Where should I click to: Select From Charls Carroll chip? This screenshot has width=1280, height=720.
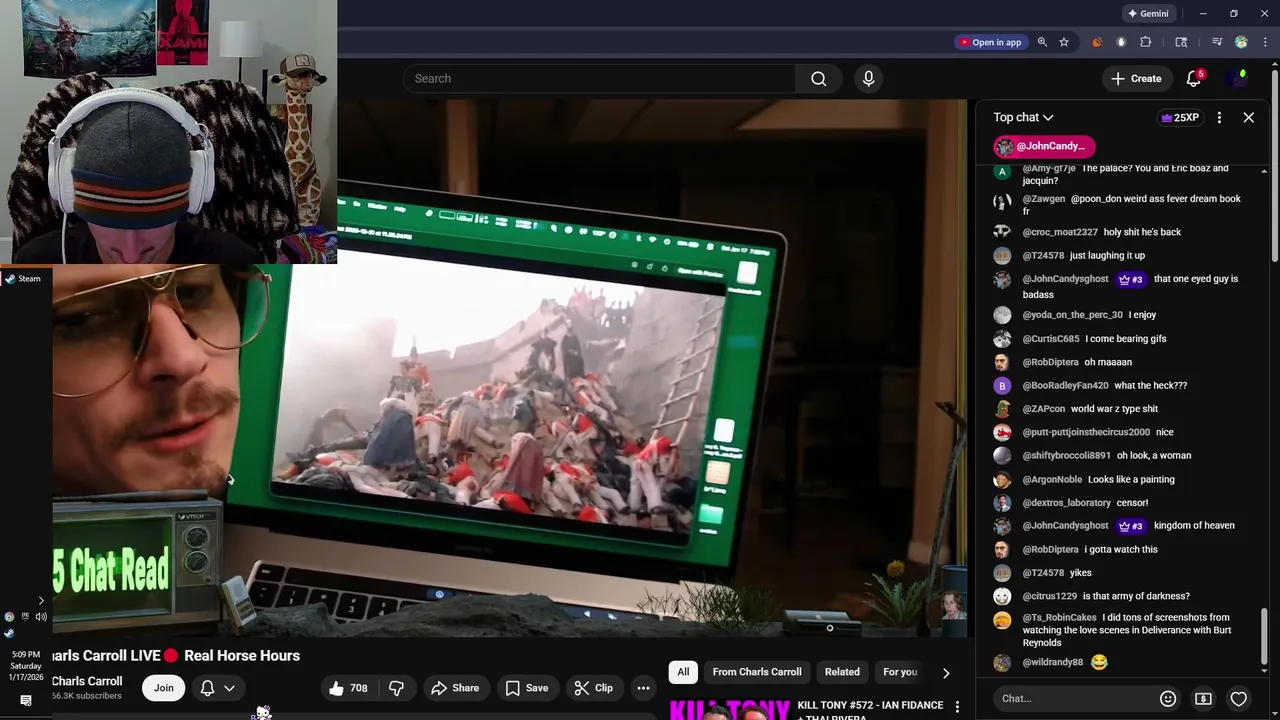pos(757,672)
